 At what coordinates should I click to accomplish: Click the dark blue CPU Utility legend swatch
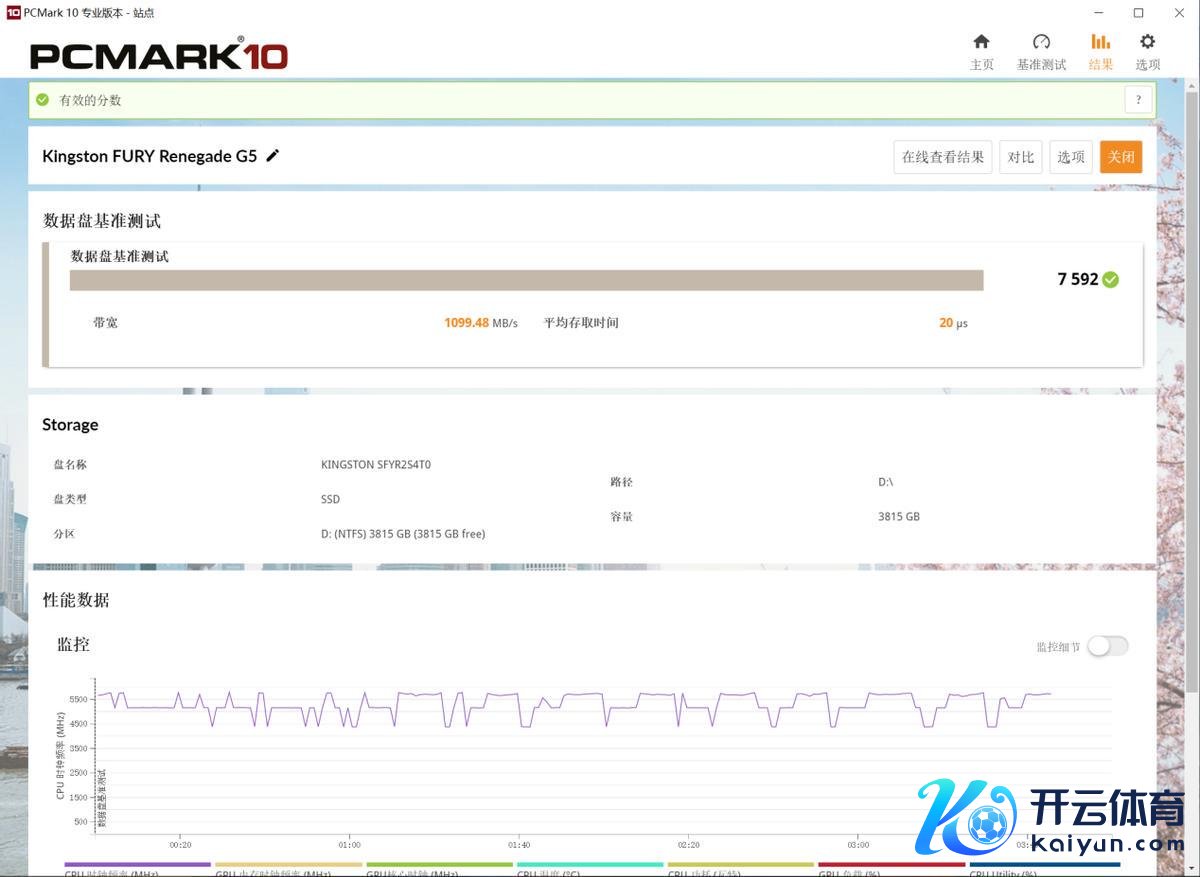point(1045,865)
